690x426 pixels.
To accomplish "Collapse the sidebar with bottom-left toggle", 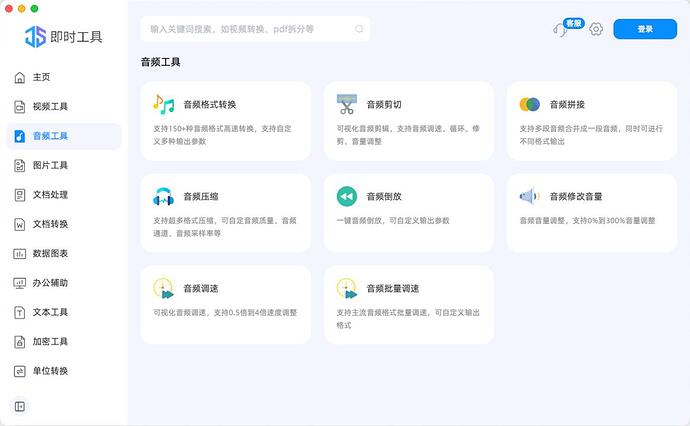I will click(x=20, y=405).
